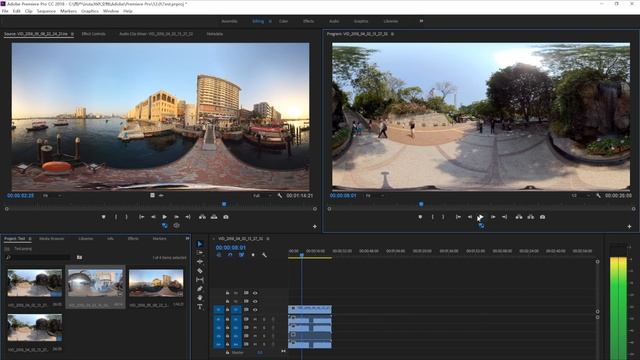Open the Program panel menu
Viewport: 640px width, 360px height.
[x=392, y=34]
